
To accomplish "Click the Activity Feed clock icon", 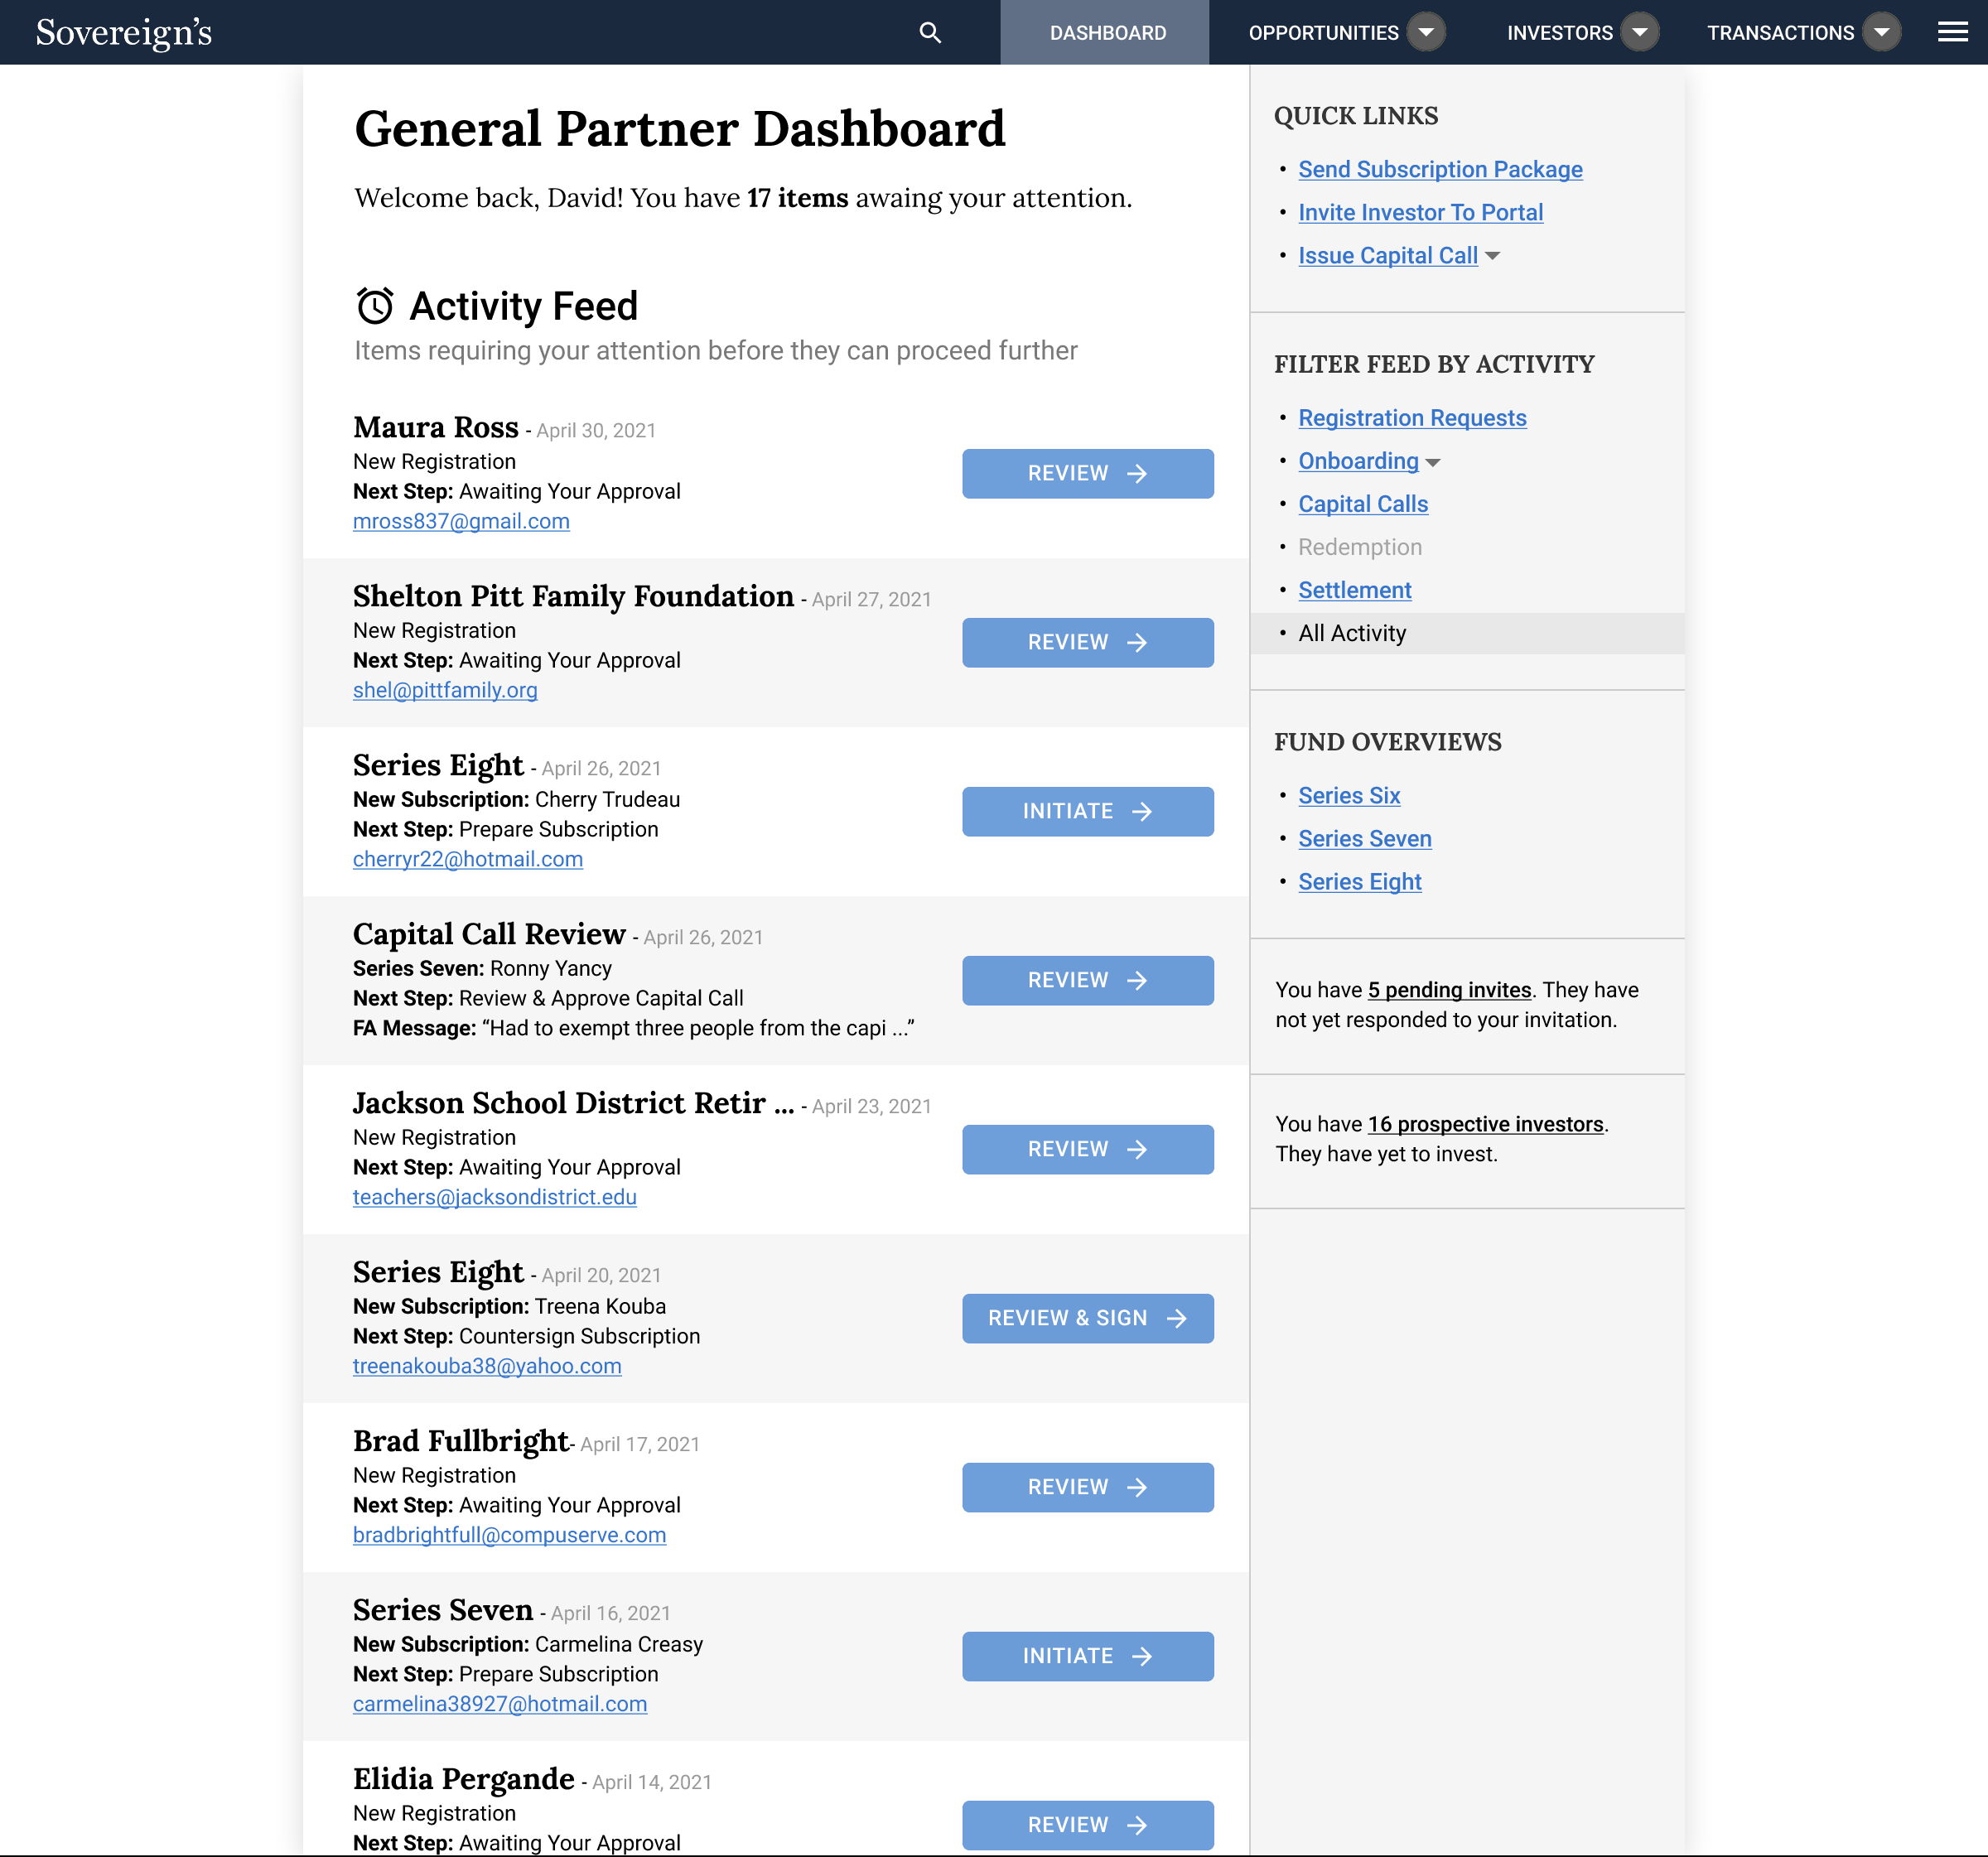I will [x=375, y=306].
